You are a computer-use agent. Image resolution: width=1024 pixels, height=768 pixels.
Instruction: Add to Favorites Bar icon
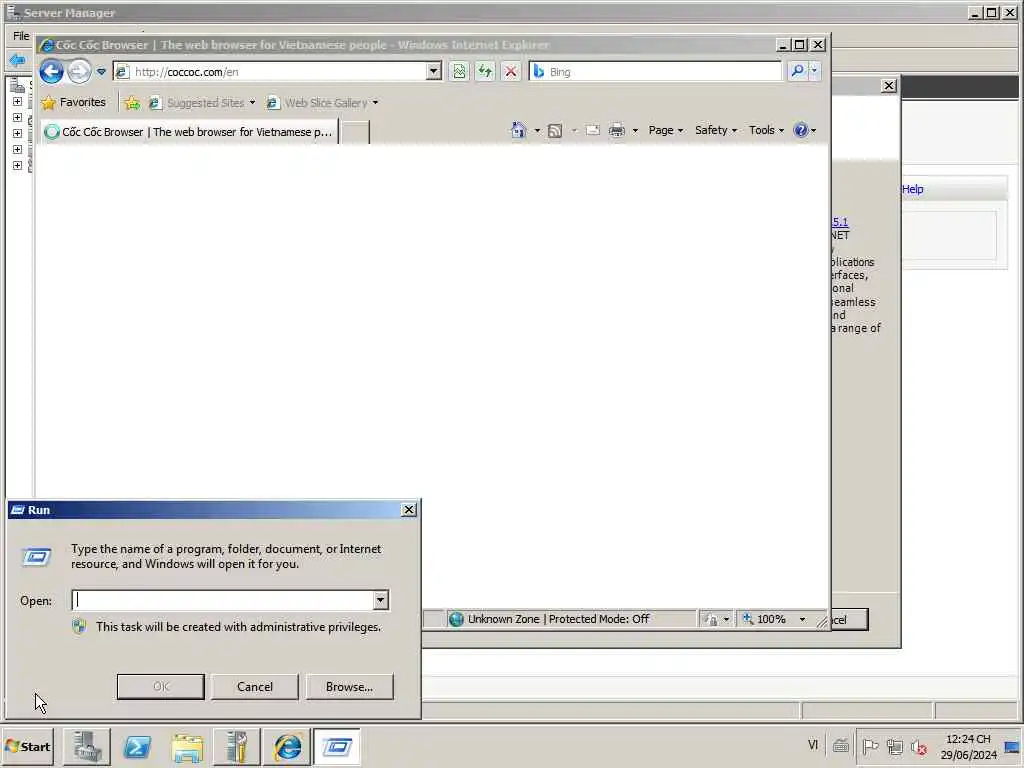tap(132, 103)
